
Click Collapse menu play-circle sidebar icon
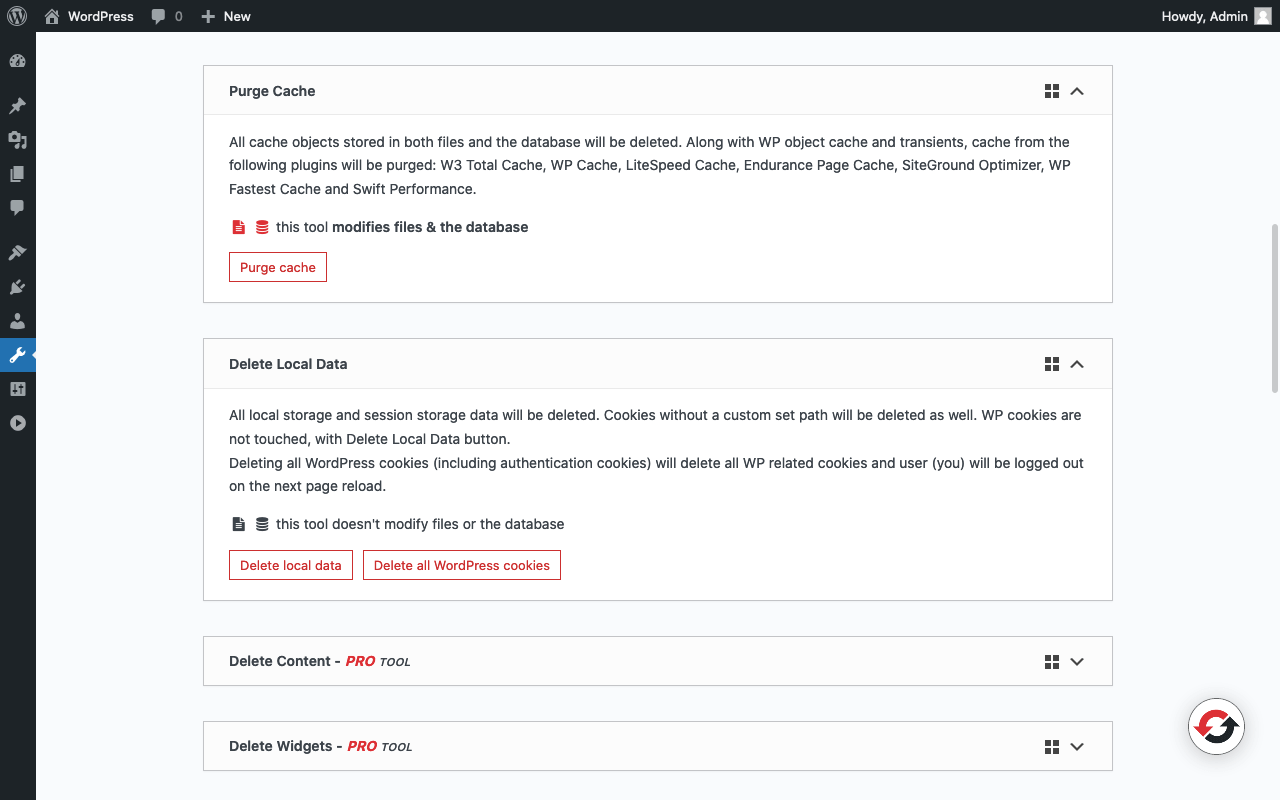tap(17, 423)
